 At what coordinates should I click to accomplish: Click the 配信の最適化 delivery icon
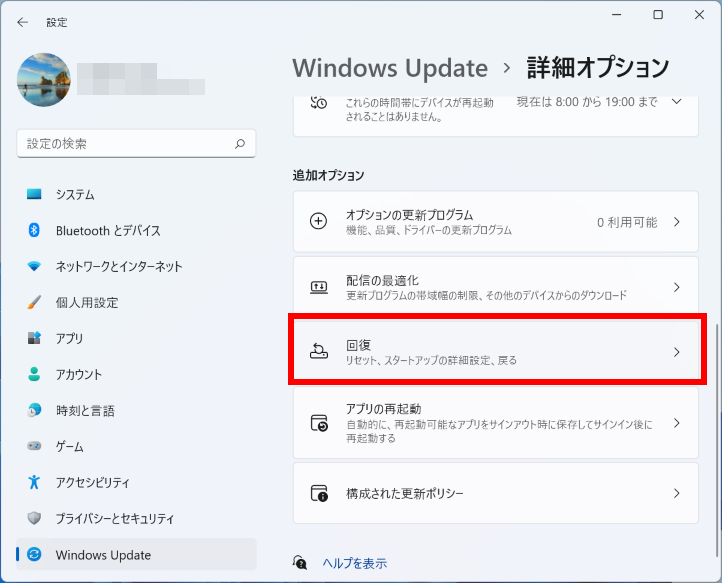[x=319, y=287]
